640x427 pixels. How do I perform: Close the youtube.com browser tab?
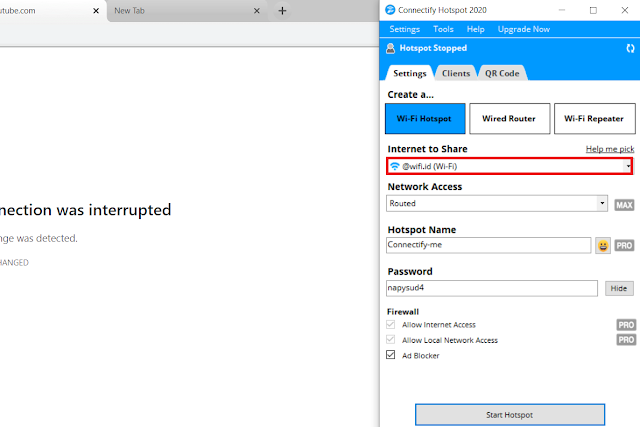pyautogui.click(x=96, y=11)
